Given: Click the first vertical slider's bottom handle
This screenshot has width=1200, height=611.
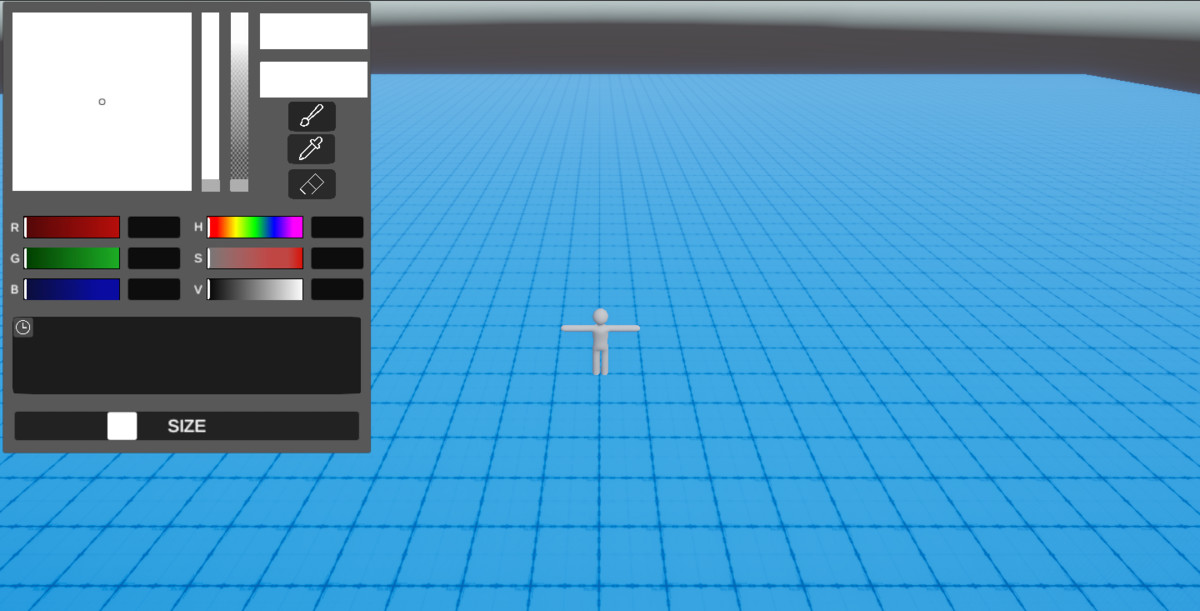Looking at the screenshot, I should pos(210,185).
